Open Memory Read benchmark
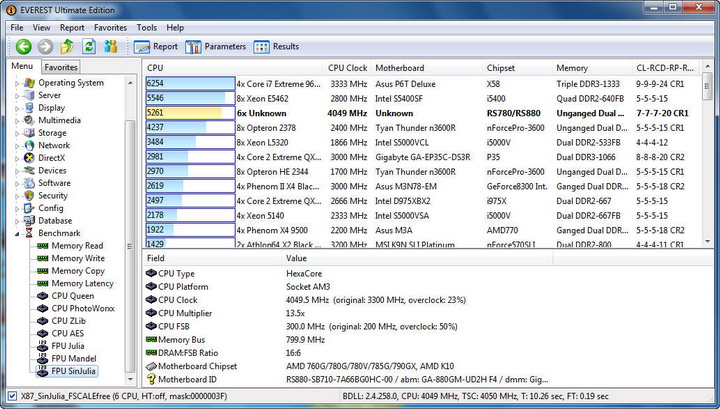The image size is (720, 409). pyautogui.click(x=77, y=246)
